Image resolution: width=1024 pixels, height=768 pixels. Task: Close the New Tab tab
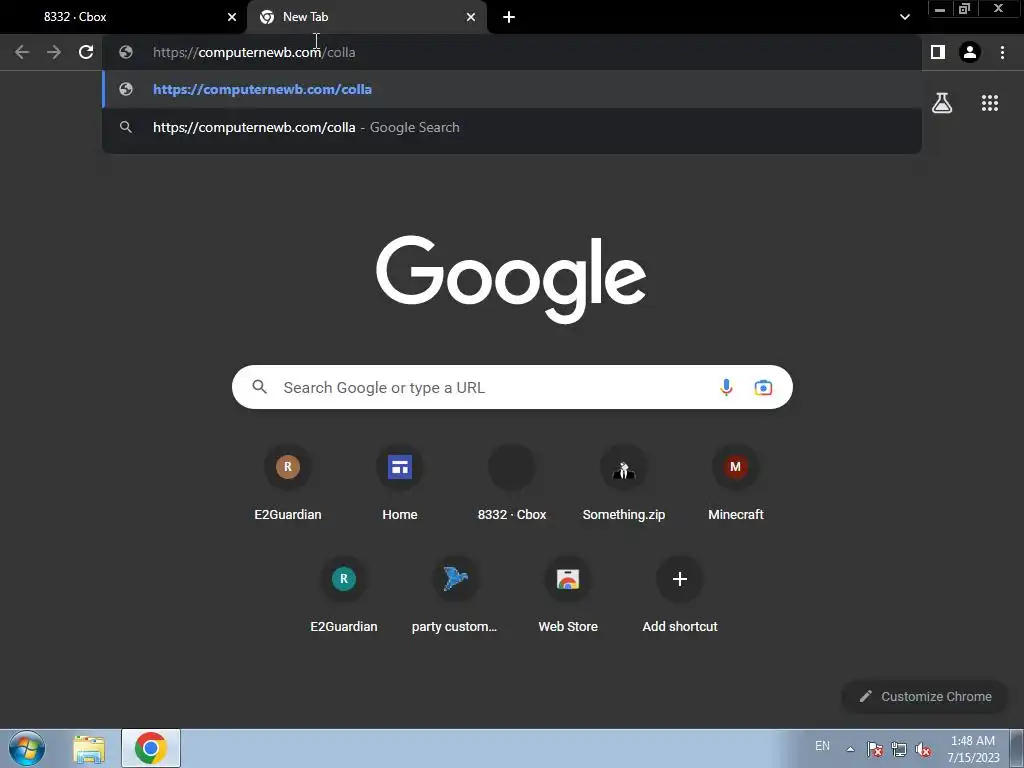(471, 17)
